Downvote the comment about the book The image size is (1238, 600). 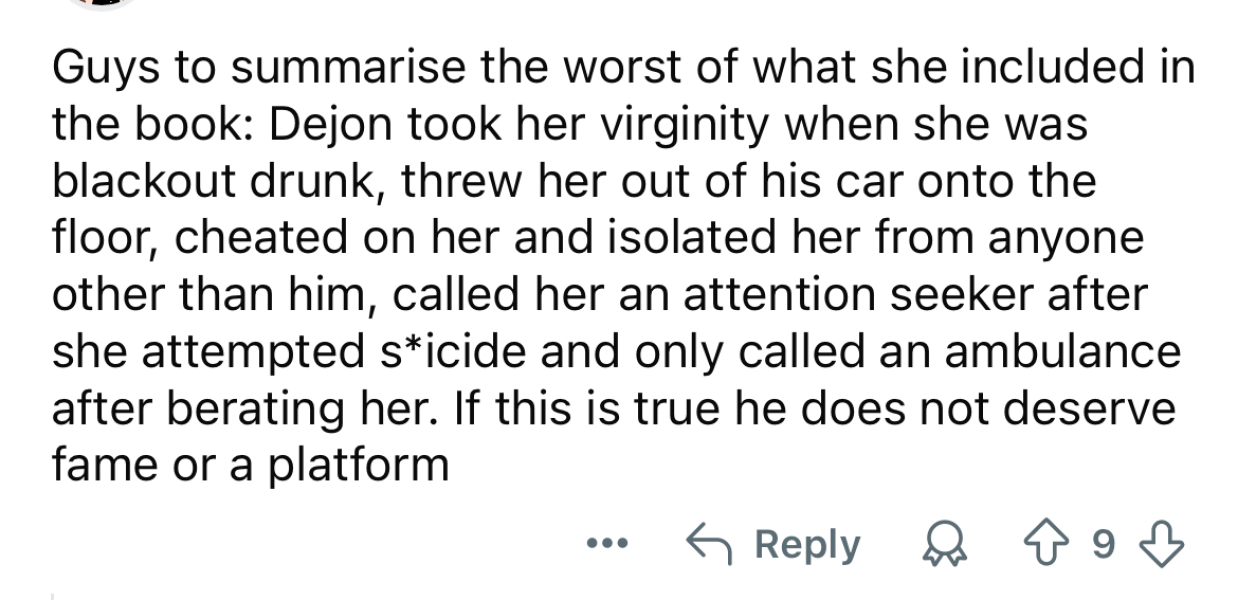click(1167, 546)
